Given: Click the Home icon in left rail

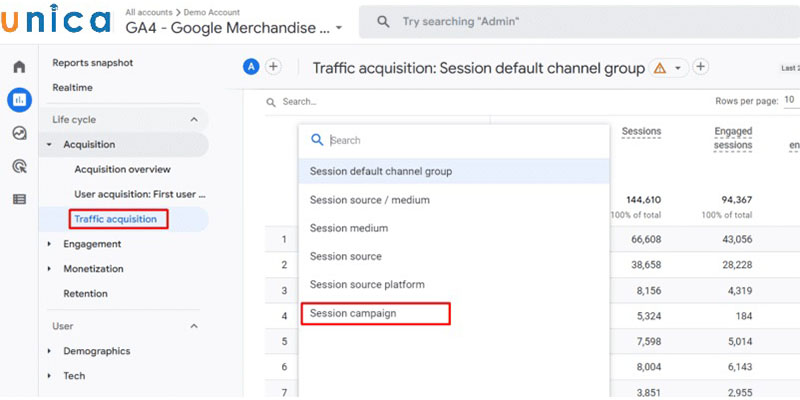Looking at the screenshot, I should tap(18, 67).
